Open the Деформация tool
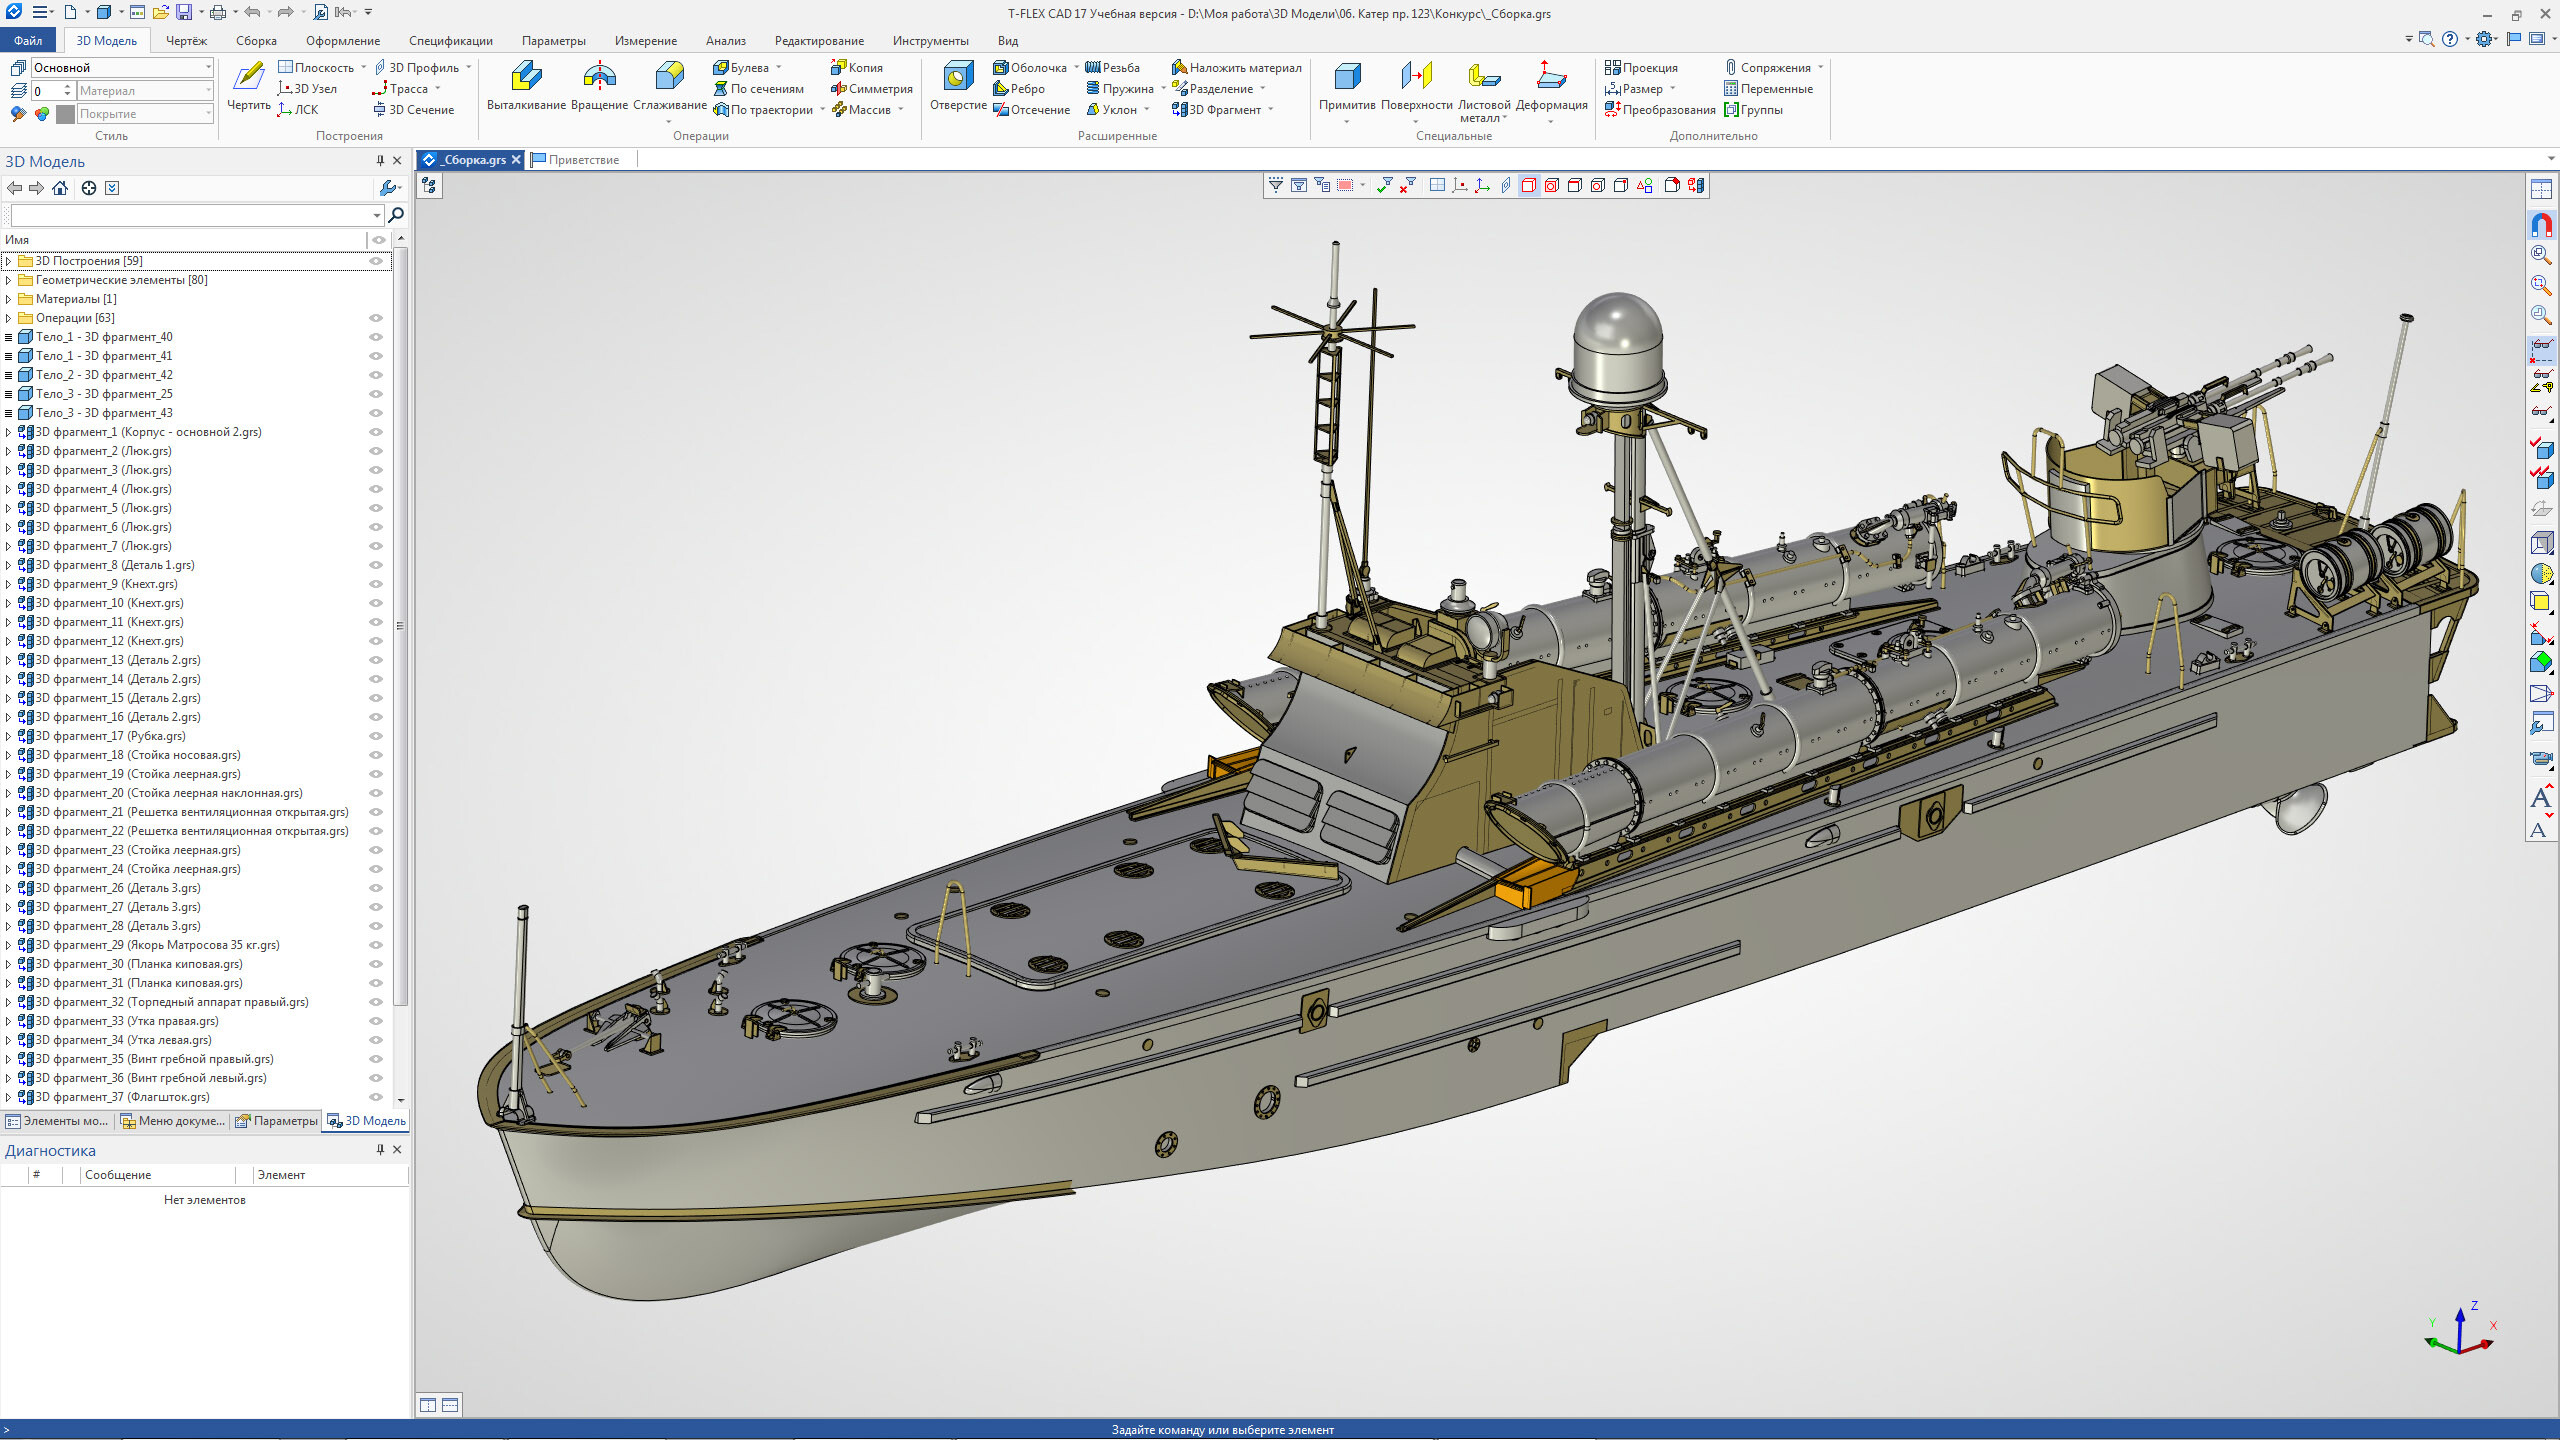 [1551, 90]
